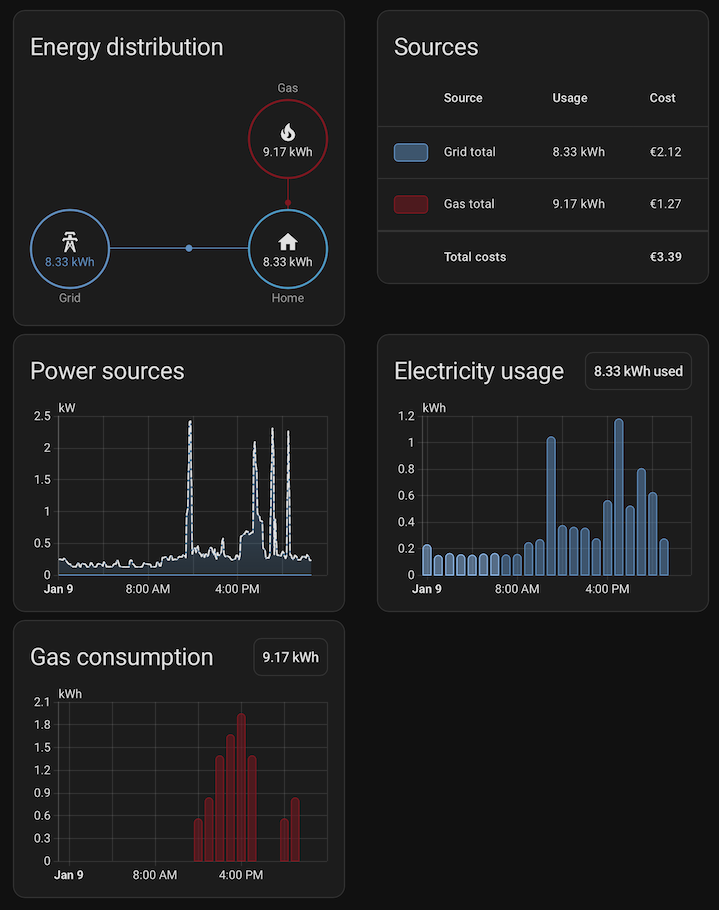Click the tallest red bar in Gas consumption
719x910 pixels.
[x=241, y=785]
